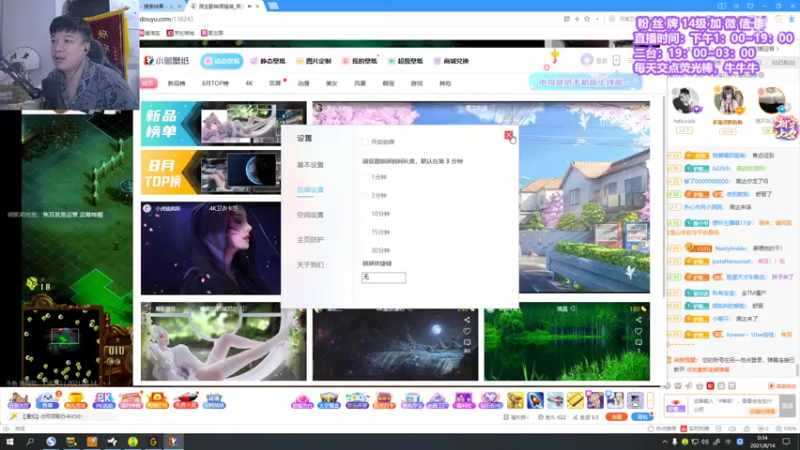Click the 登录 avatar icon in wallpaper app

587,60
